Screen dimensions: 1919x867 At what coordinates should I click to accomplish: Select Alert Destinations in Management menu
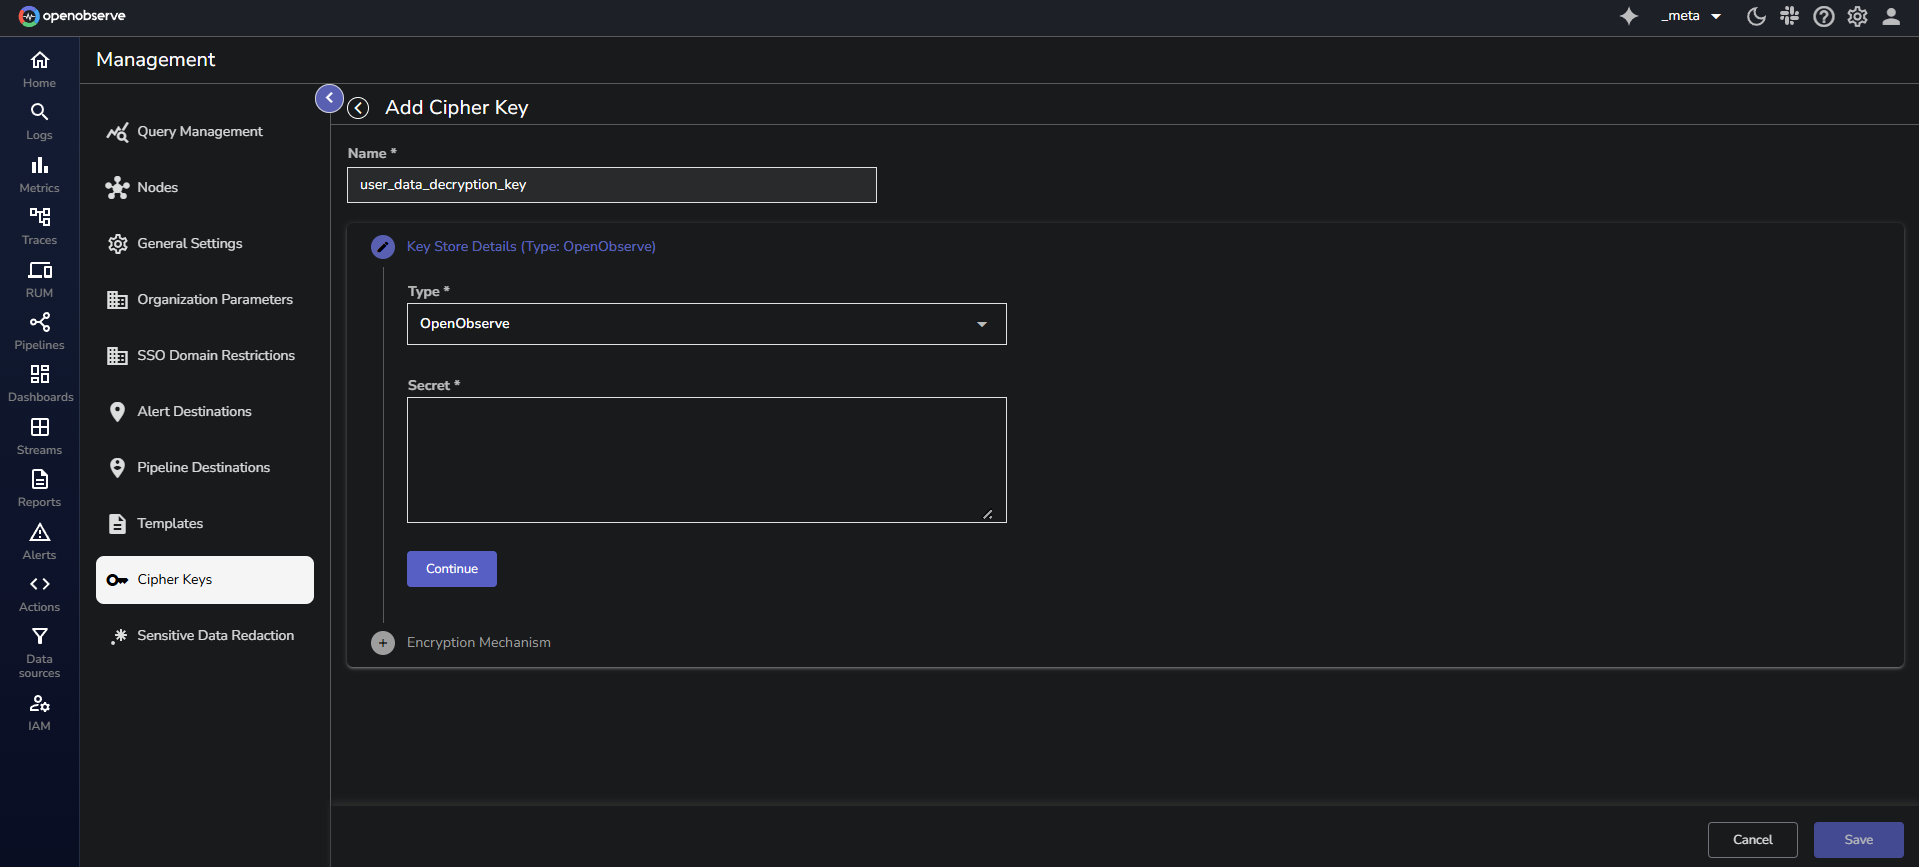coord(194,412)
